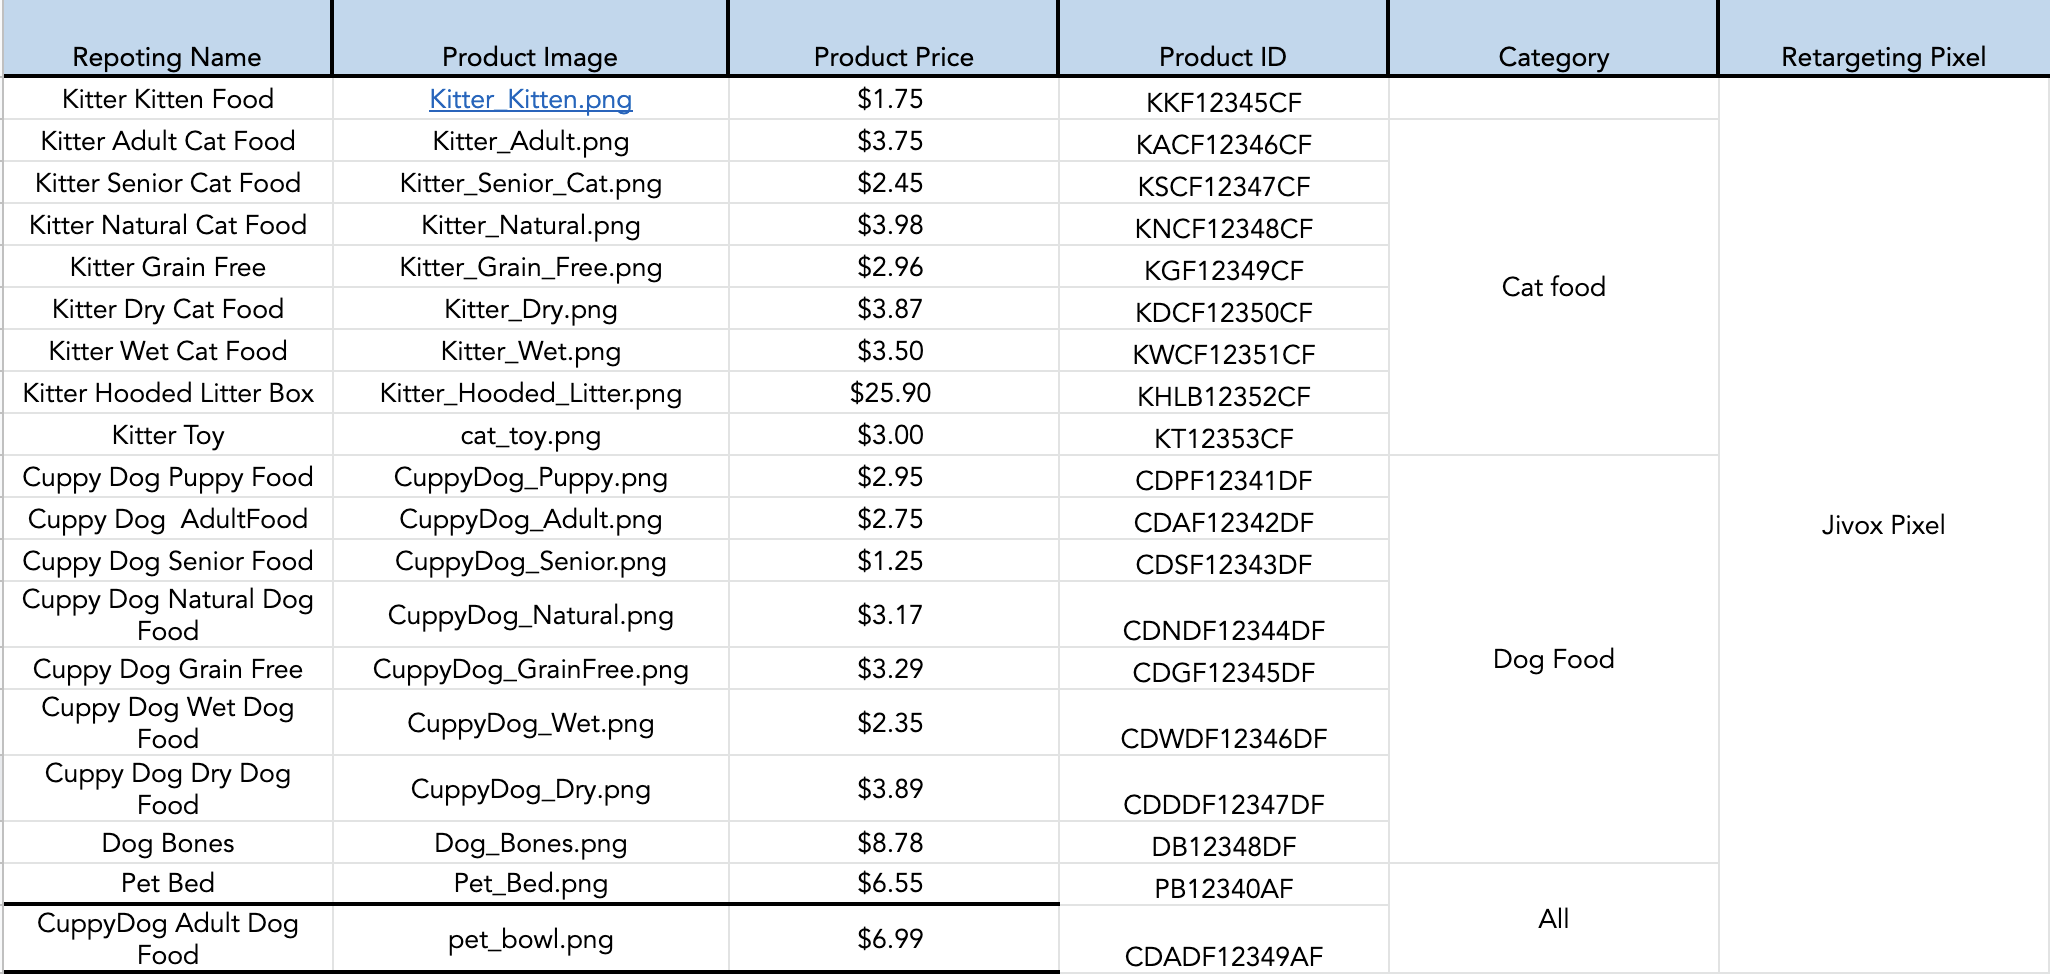Select the Category column header
2050x974 pixels.
pyautogui.click(x=1553, y=39)
